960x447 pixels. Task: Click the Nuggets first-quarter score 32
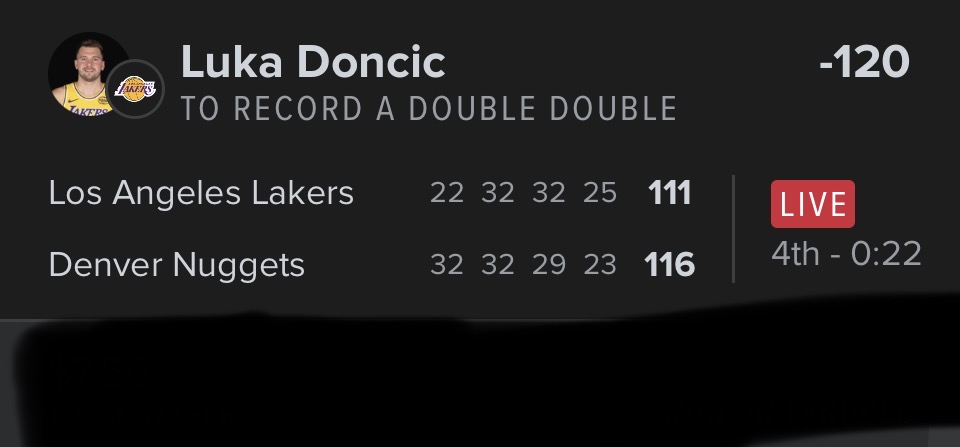[x=447, y=265]
